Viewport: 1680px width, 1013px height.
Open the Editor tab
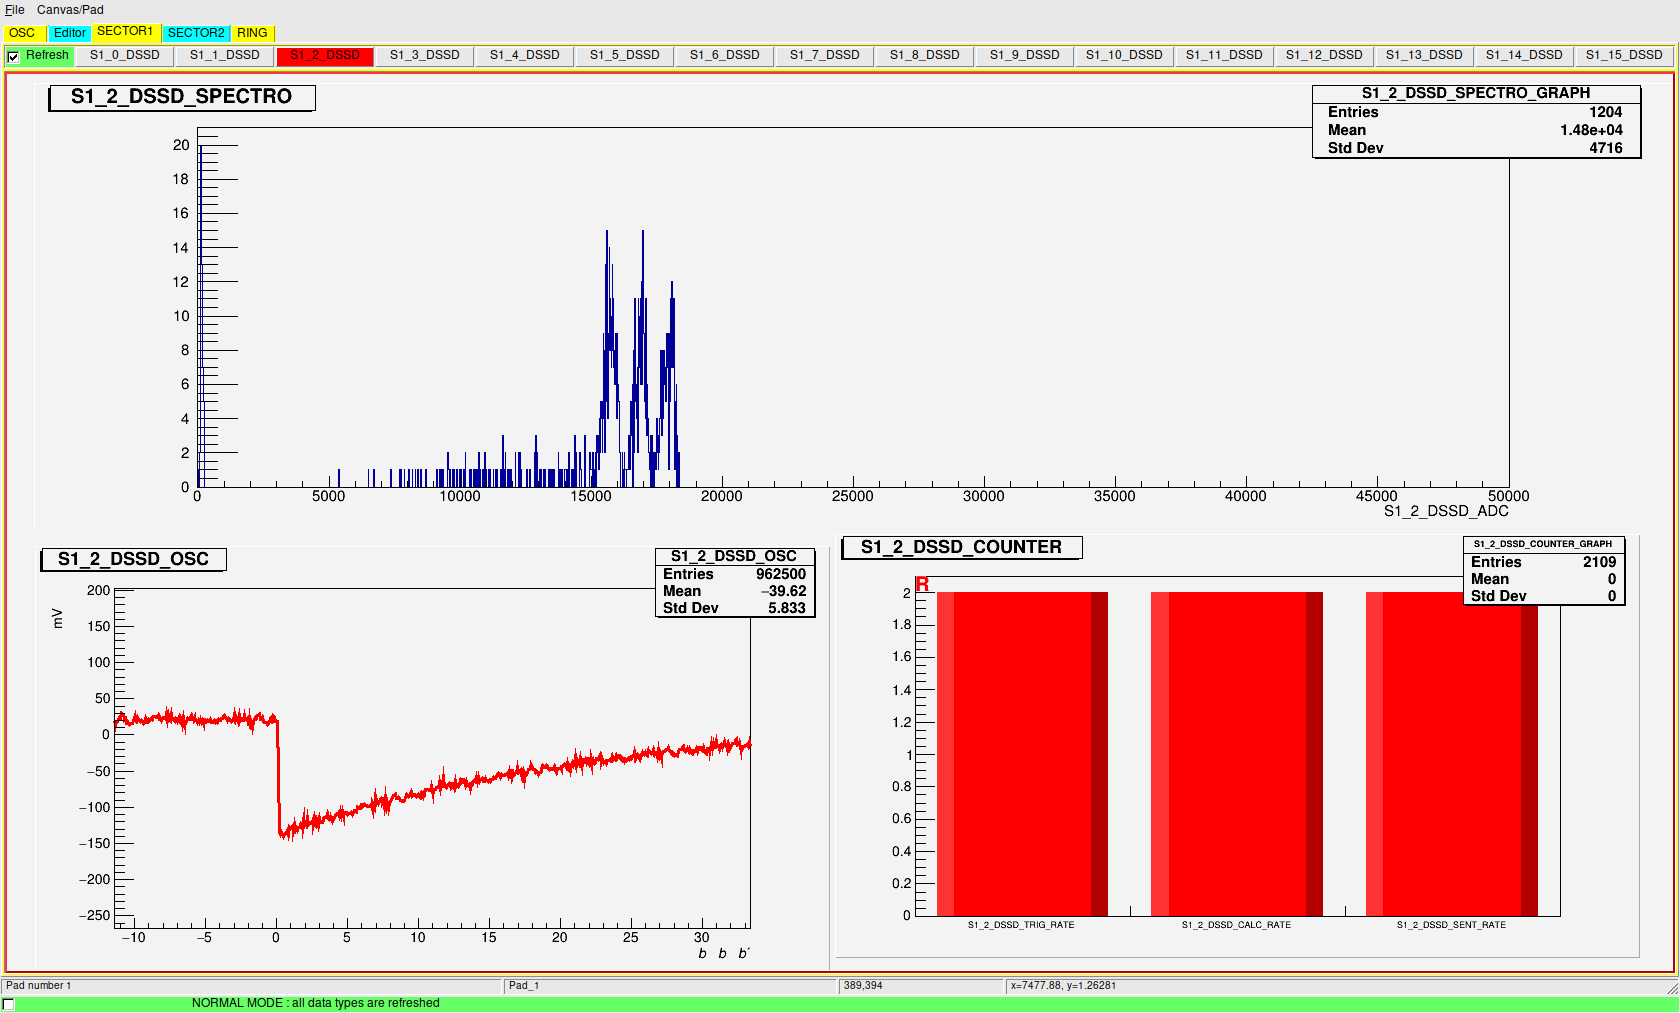[x=69, y=33]
